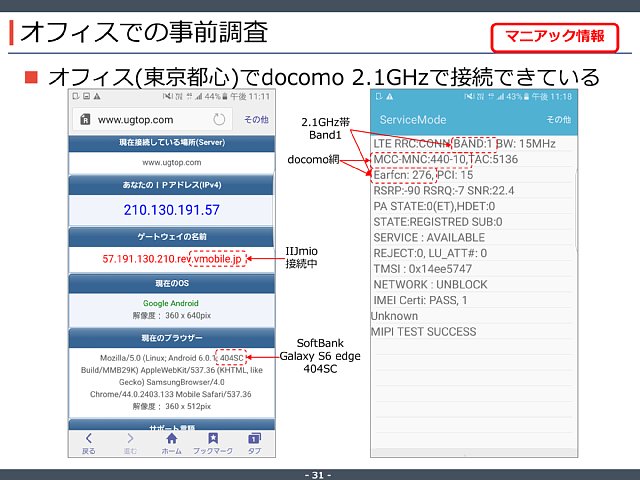Click the page number 31 footer
Screen dimensions: 640x480
click(x=318, y=475)
